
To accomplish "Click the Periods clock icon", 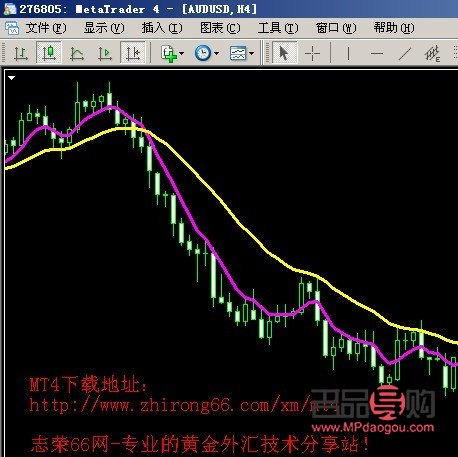I will coord(203,53).
